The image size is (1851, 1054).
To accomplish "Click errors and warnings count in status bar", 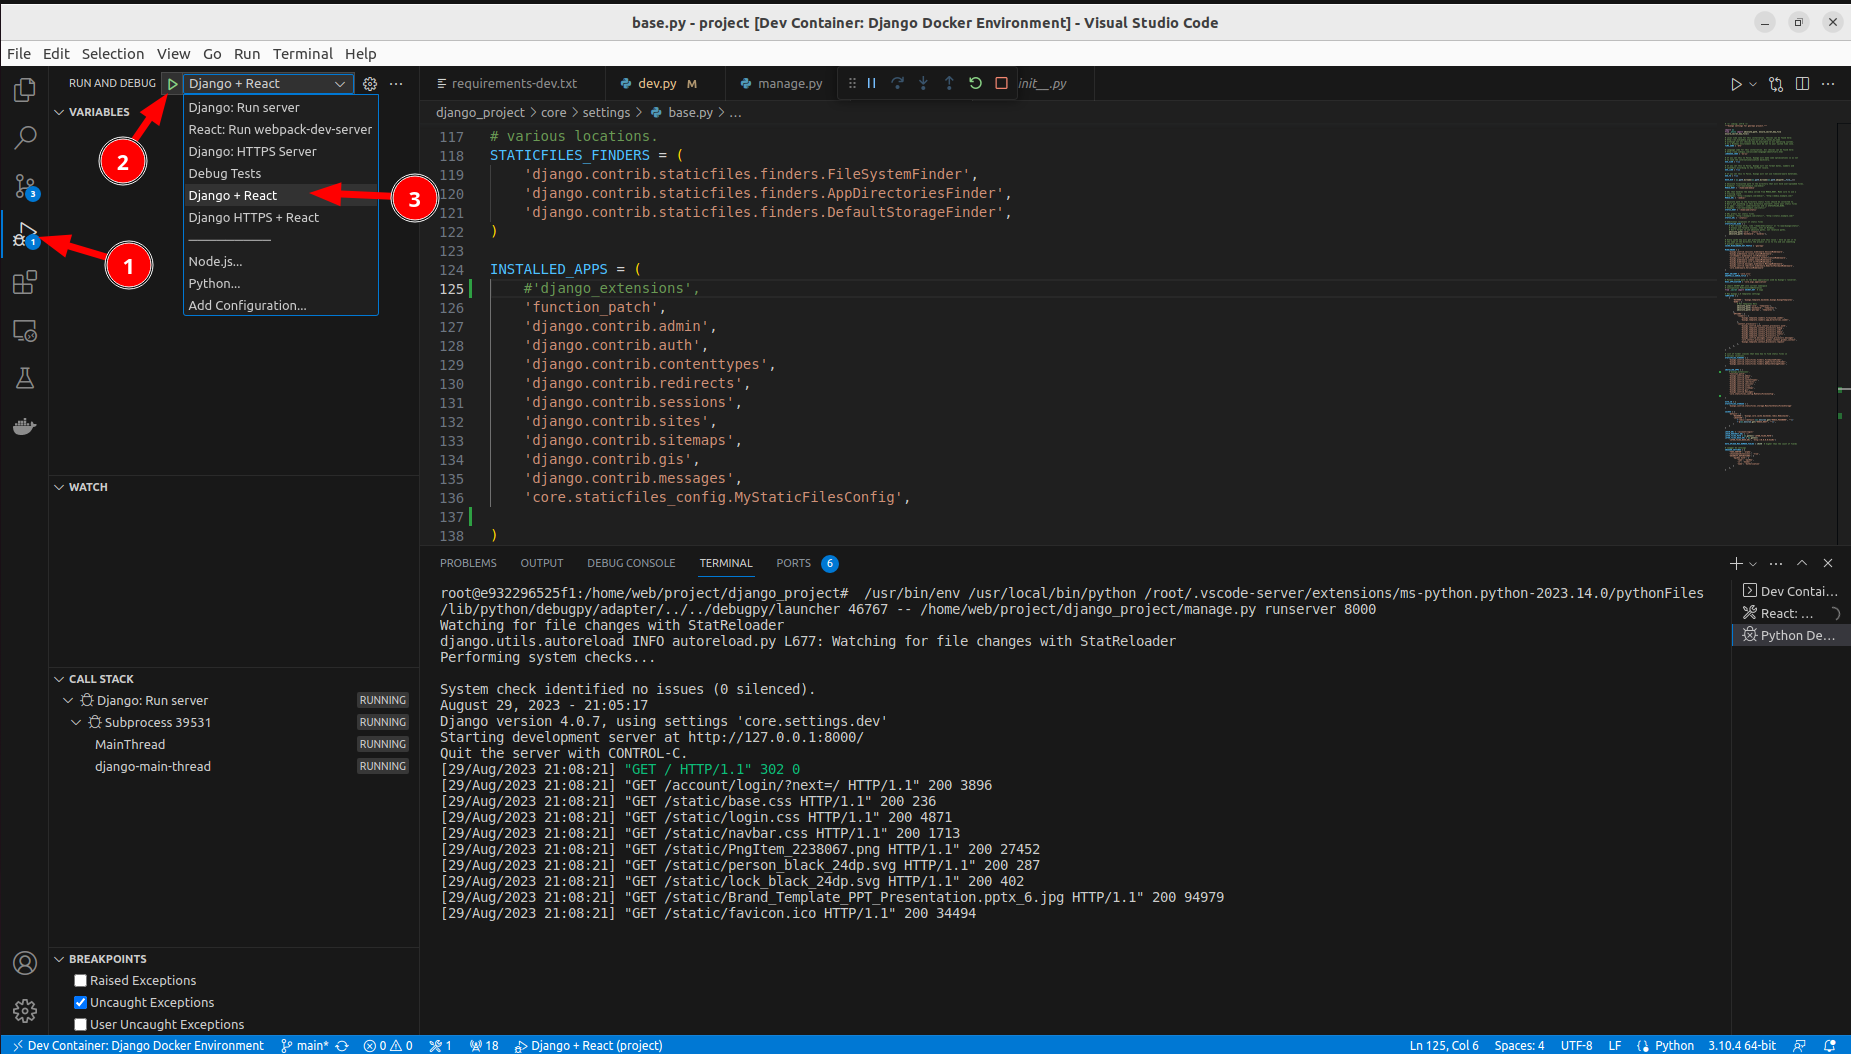I will coord(388,1045).
